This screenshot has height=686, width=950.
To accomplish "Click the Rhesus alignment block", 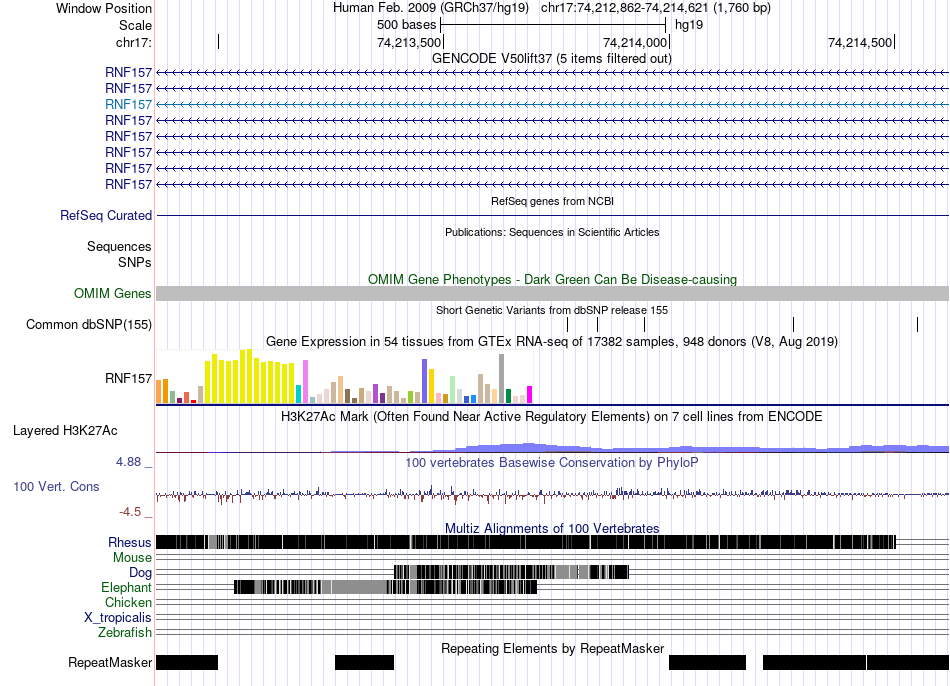I will click(526, 542).
